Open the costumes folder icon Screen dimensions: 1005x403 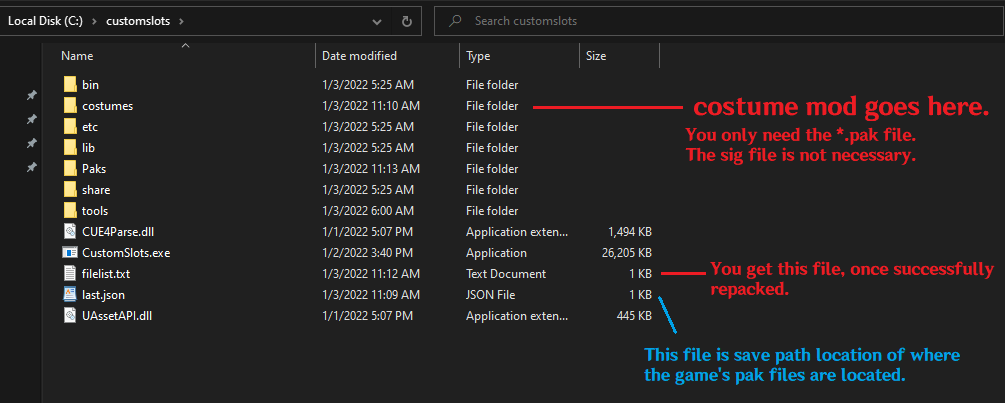click(71, 106)
